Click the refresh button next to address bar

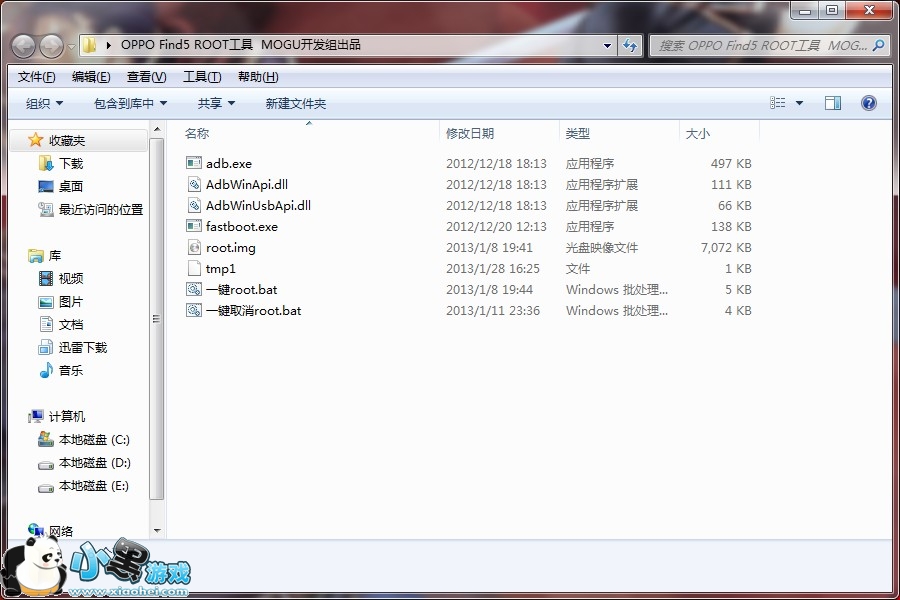[x=630, y=46]
